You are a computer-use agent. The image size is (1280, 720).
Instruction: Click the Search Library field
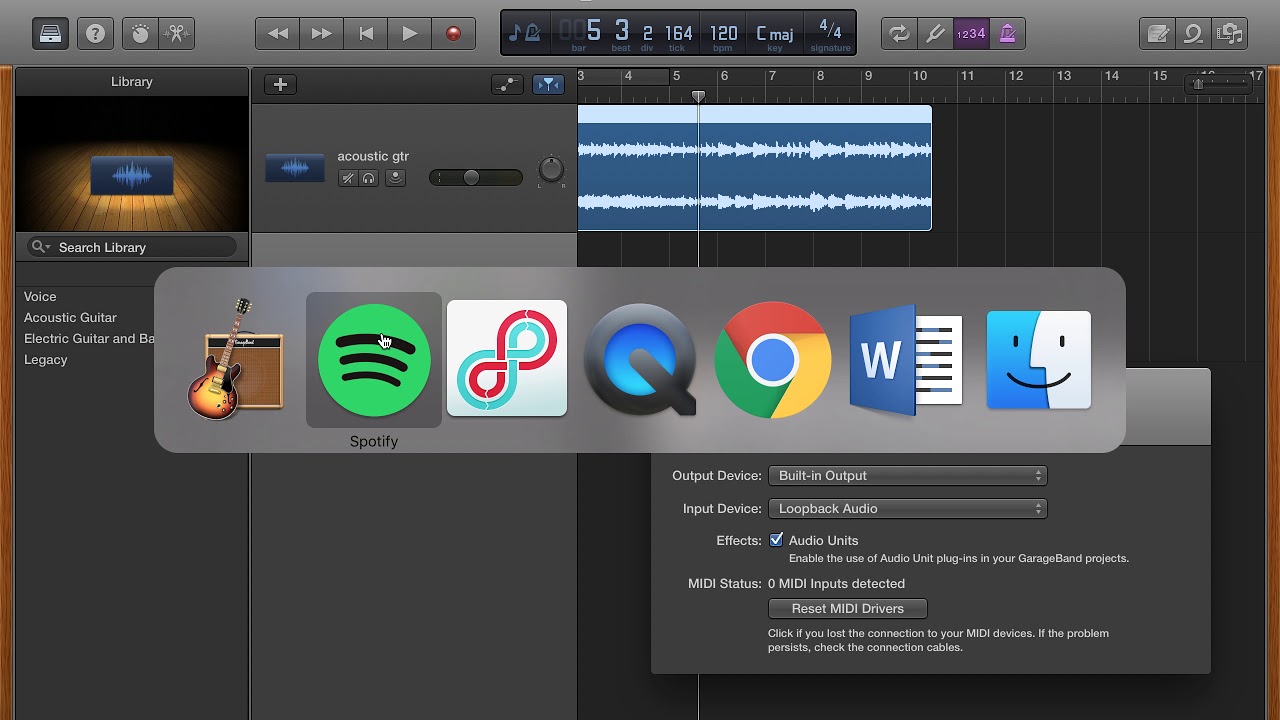point(132,247)
